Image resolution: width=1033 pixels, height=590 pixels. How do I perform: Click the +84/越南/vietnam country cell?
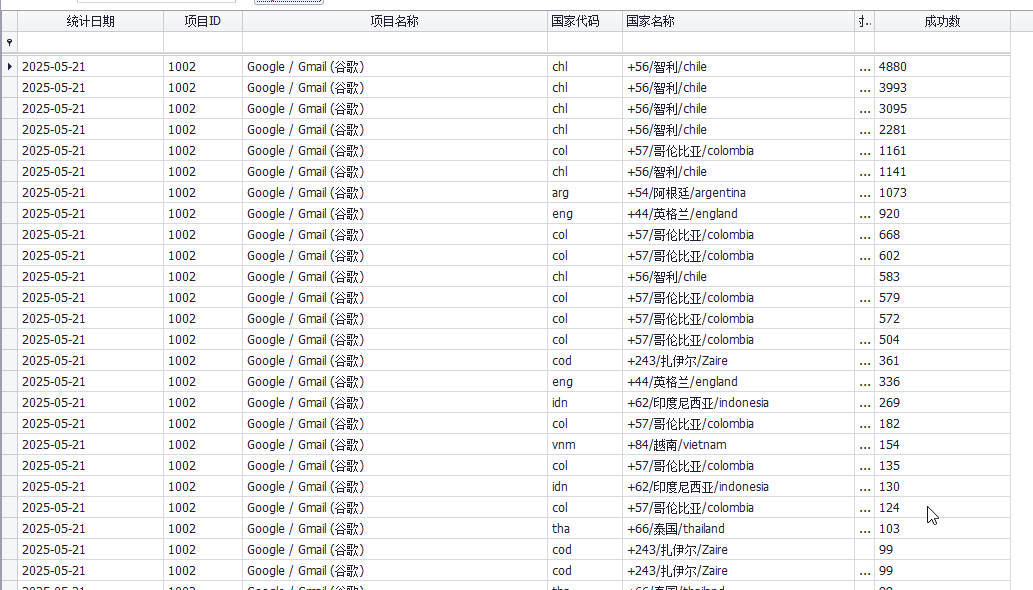pyautogui.click(x=739, y=445)
